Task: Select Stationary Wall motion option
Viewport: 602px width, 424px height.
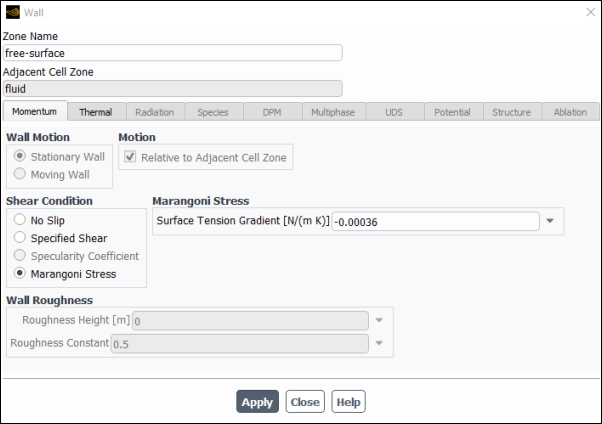Action: point(20,157)
